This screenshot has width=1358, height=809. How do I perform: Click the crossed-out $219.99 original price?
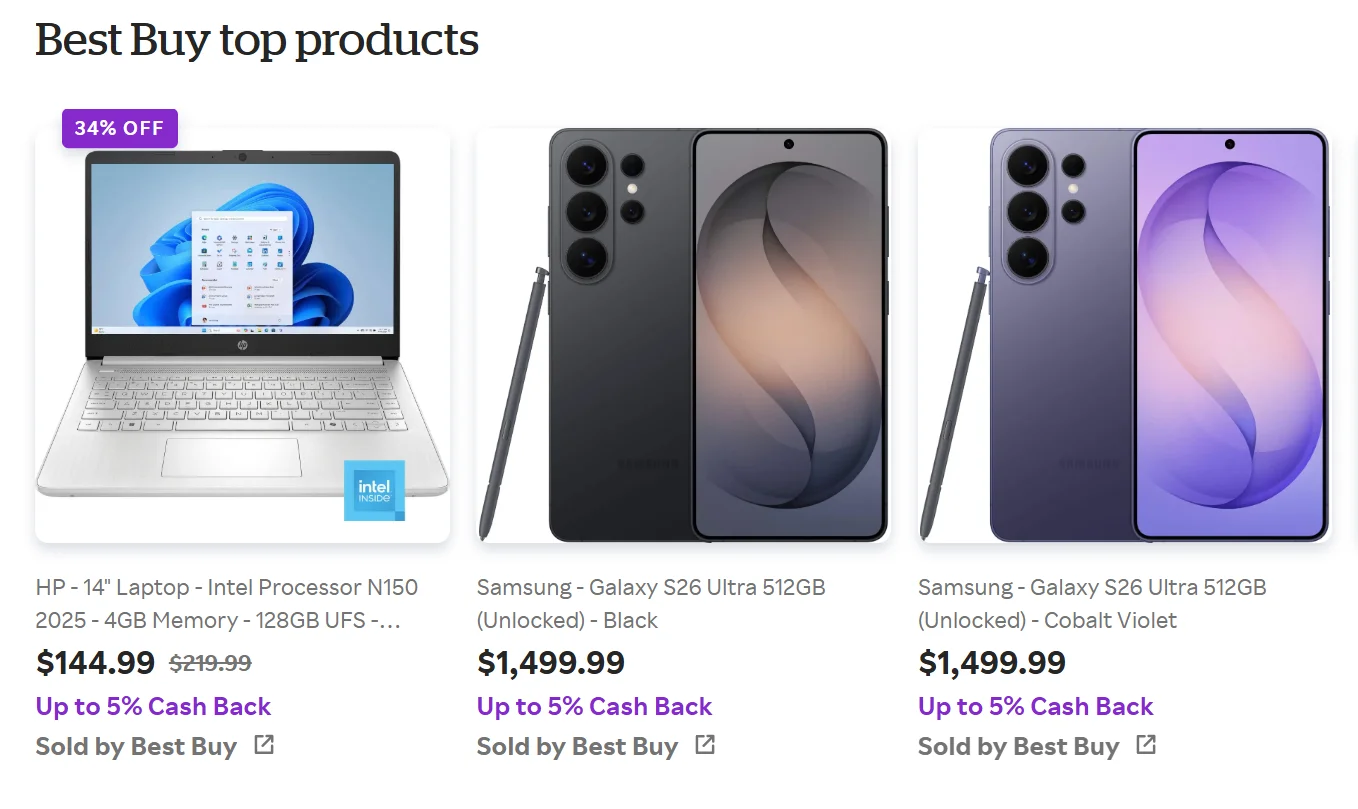coord(210,663)
